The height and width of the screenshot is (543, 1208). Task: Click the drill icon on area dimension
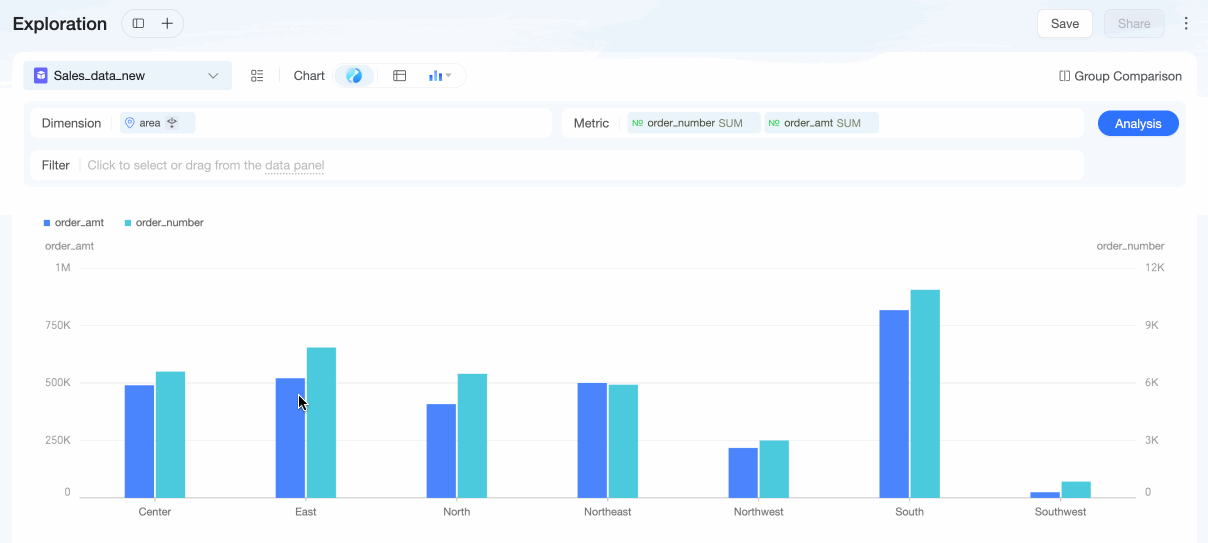pos(172,123)
